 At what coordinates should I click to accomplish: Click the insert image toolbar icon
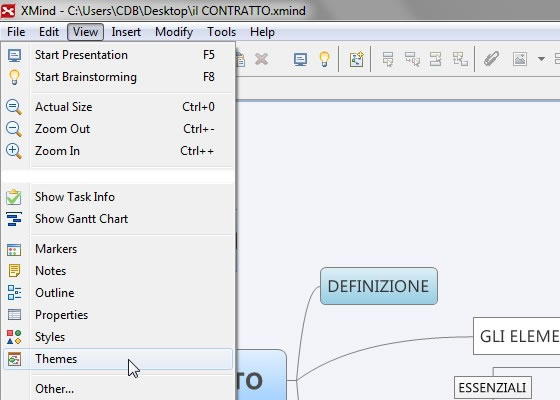point(520,59)
